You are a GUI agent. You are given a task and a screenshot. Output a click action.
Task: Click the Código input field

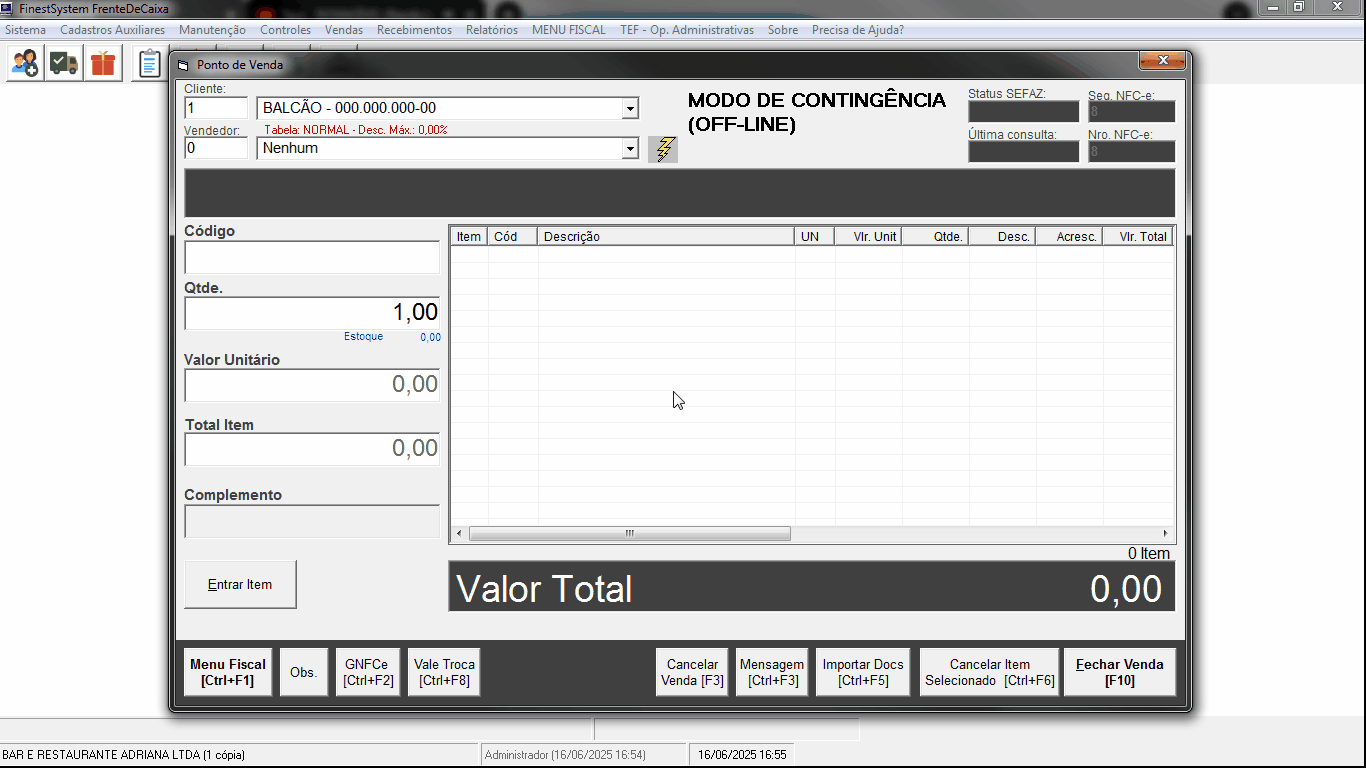(x=312, y=258)
